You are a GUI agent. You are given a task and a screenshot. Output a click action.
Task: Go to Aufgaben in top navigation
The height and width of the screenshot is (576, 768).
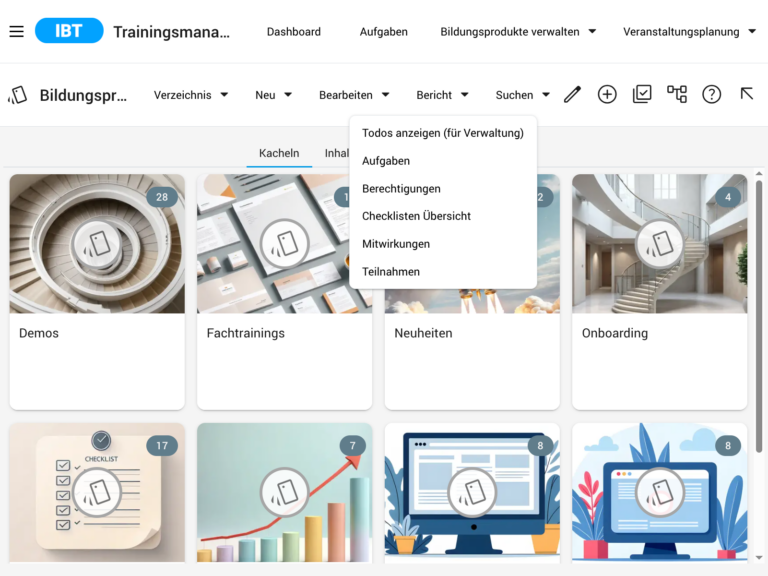[384, 32]
